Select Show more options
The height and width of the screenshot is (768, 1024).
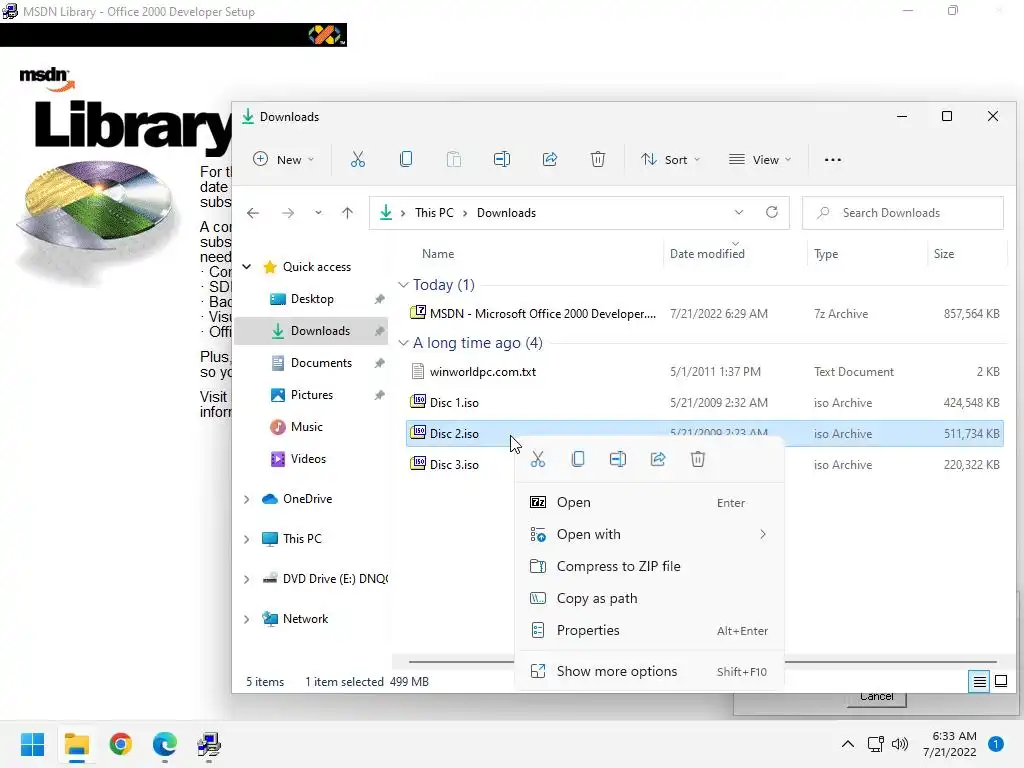click(650, 671)
